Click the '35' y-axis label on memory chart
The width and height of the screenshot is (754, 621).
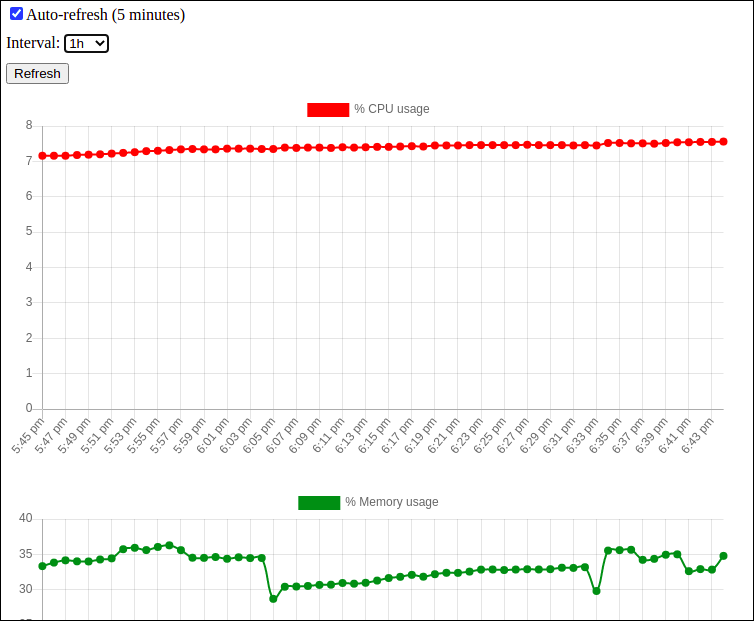(x=26, y=554)
